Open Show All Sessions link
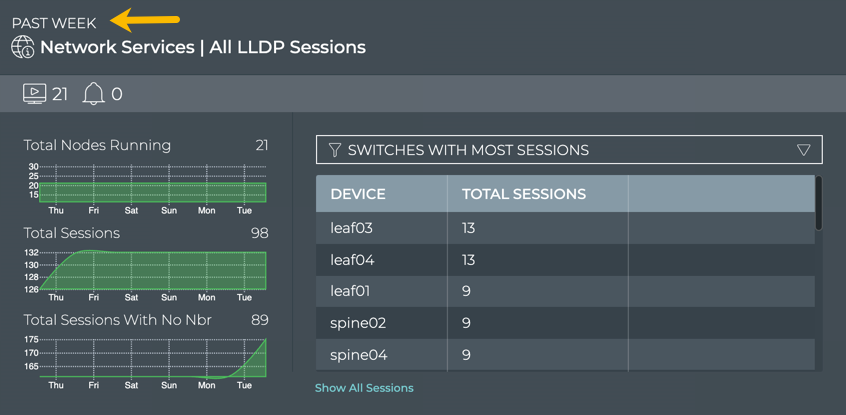 coord(364,388)
